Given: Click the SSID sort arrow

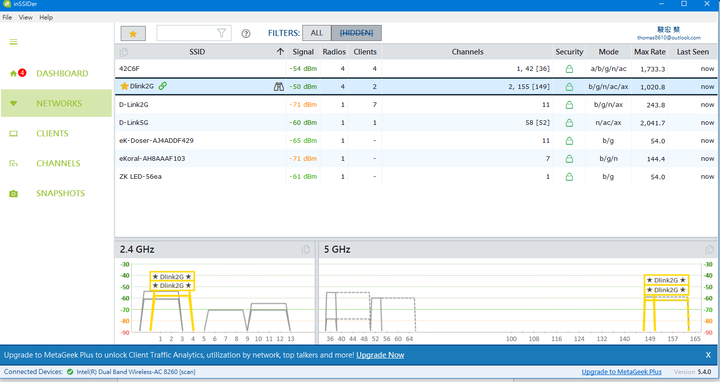Looking at the screenshot, I should pos(280,52).
